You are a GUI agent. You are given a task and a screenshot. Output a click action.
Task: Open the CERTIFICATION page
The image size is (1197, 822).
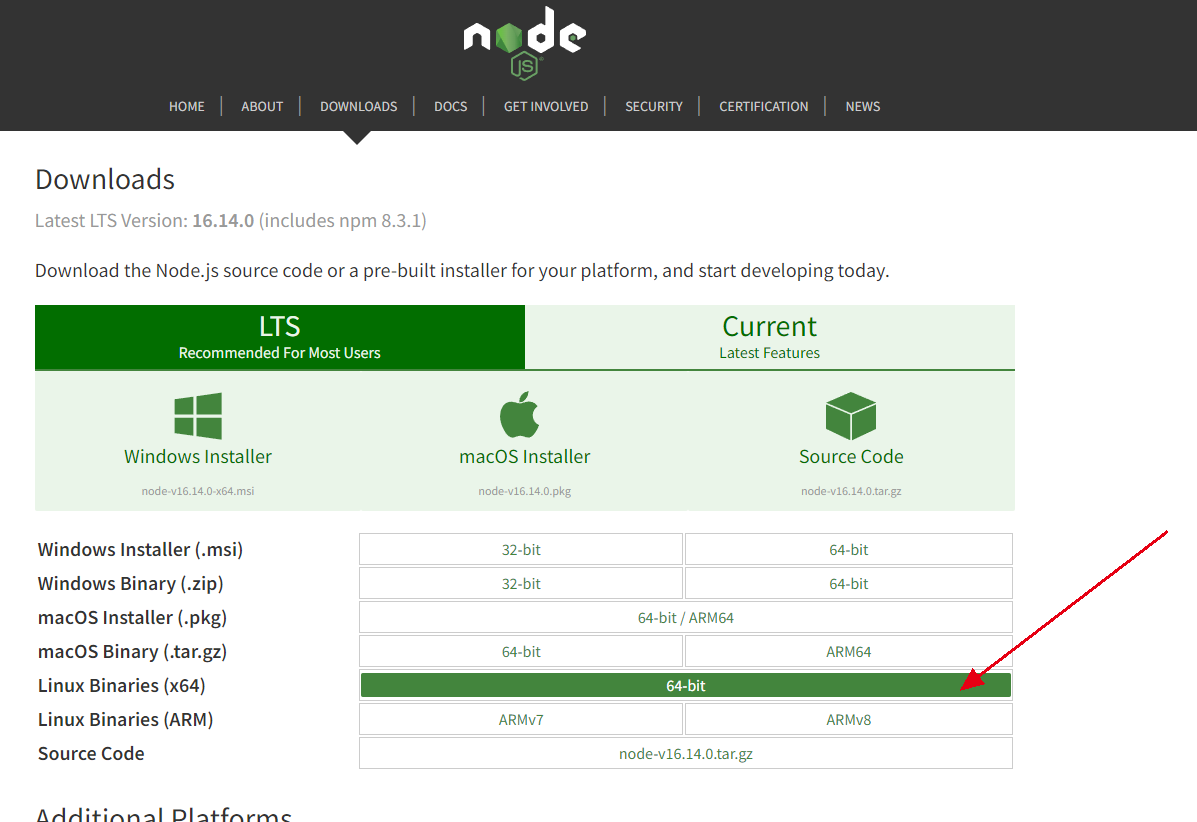pyautogui.click(x=763, y=106)
